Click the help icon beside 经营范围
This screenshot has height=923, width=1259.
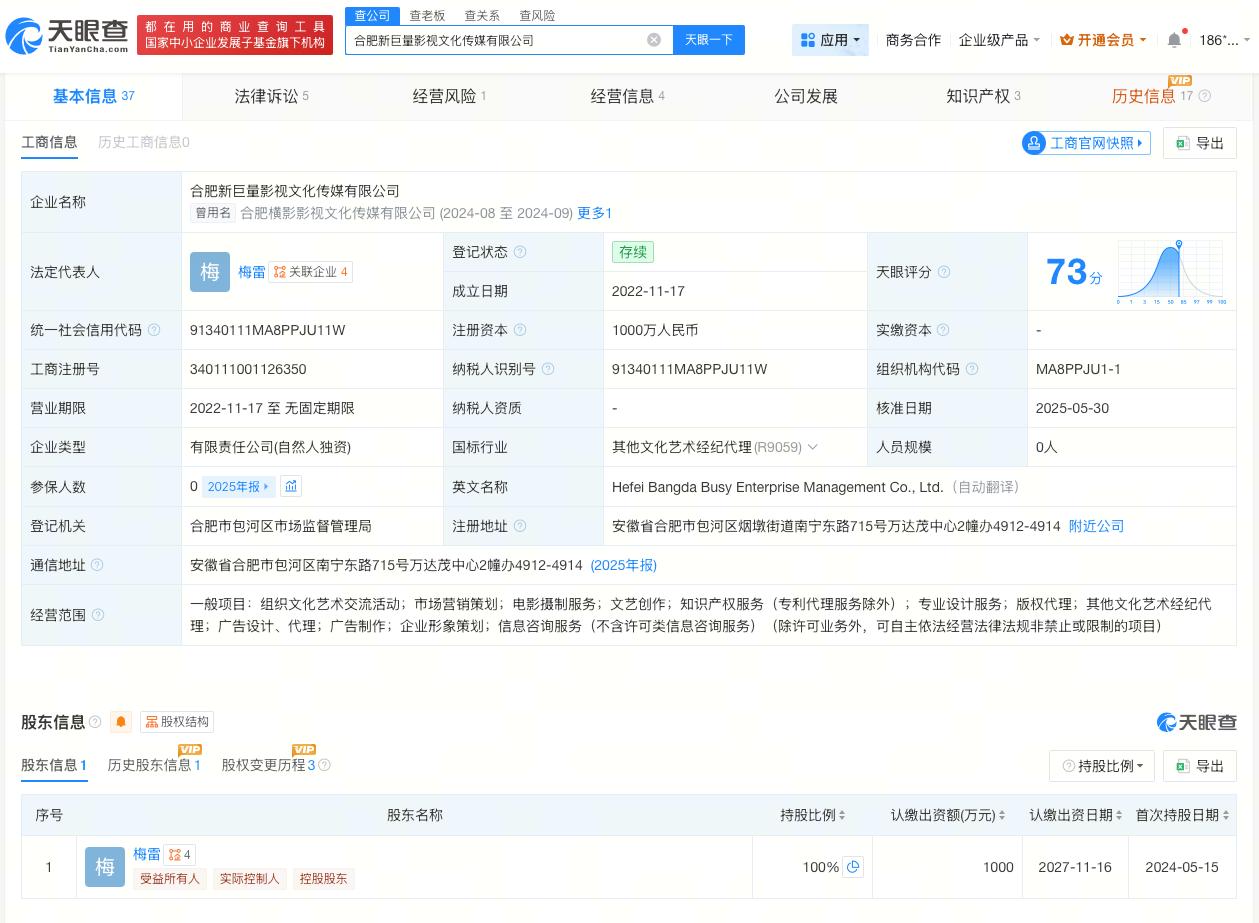(97, 615)
